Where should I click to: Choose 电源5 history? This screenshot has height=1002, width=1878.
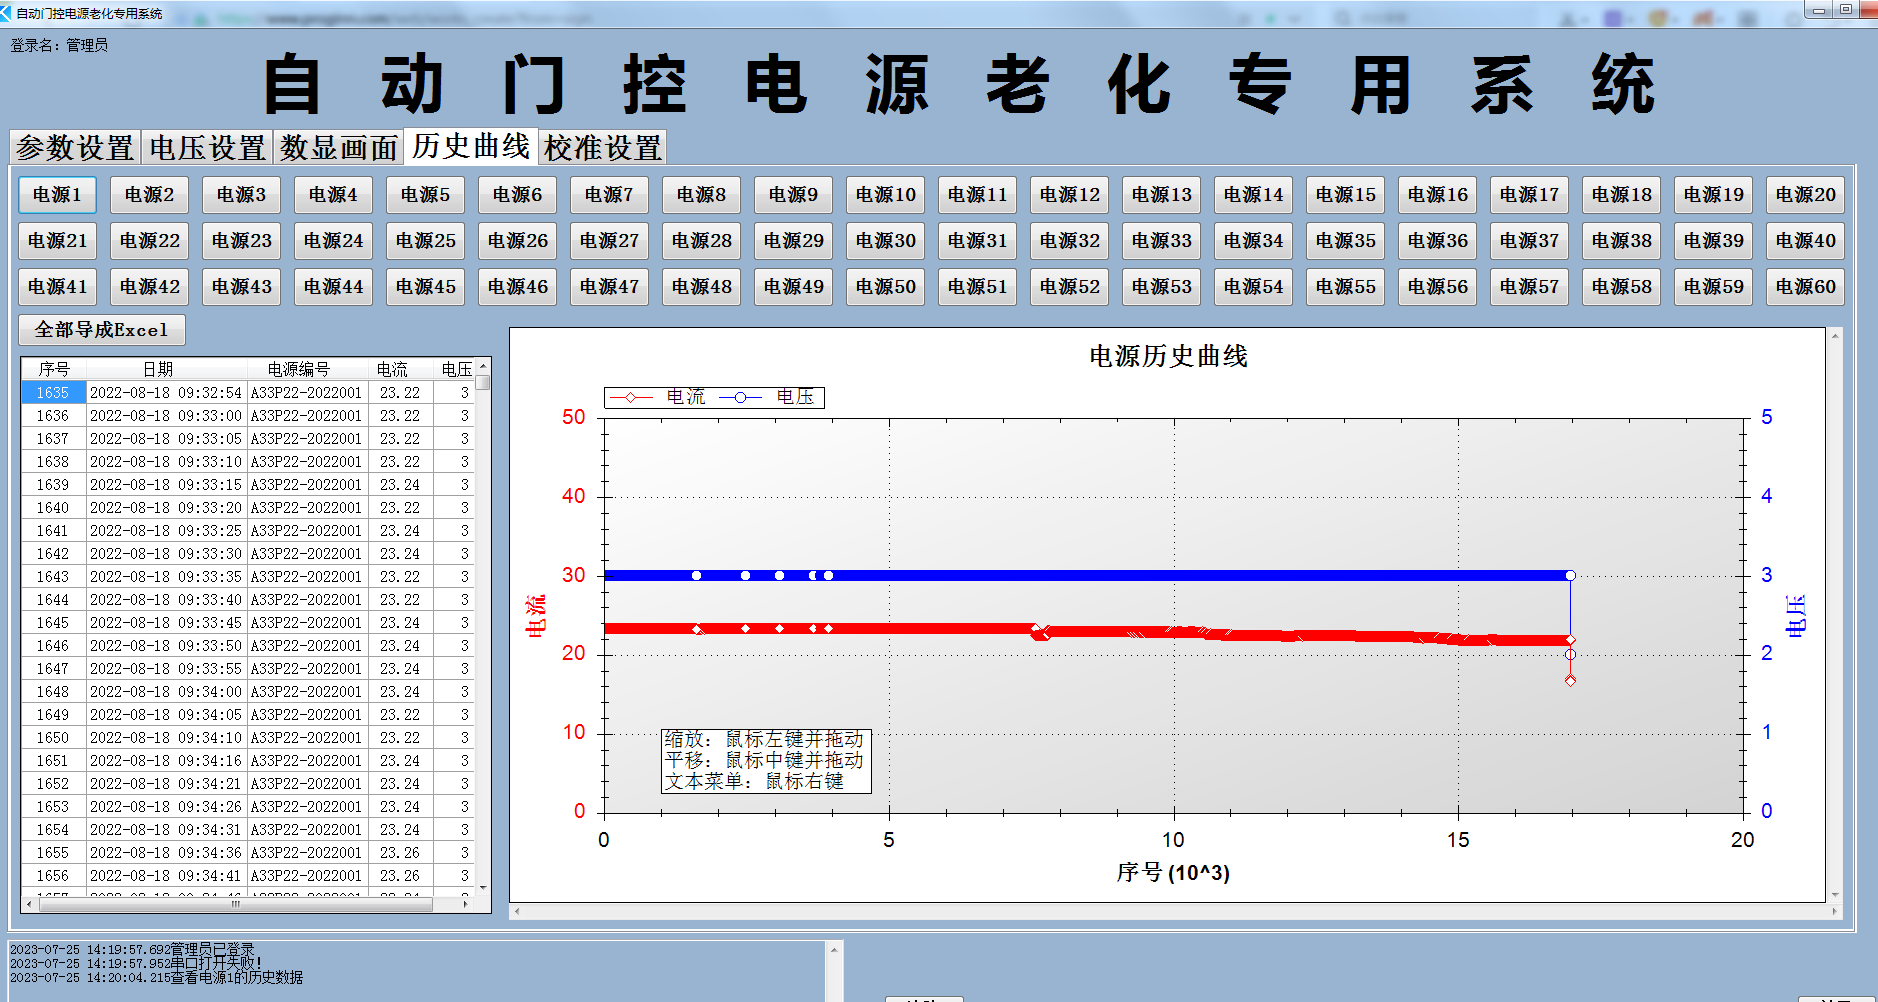pyautogui.click(x=425, y=195)
